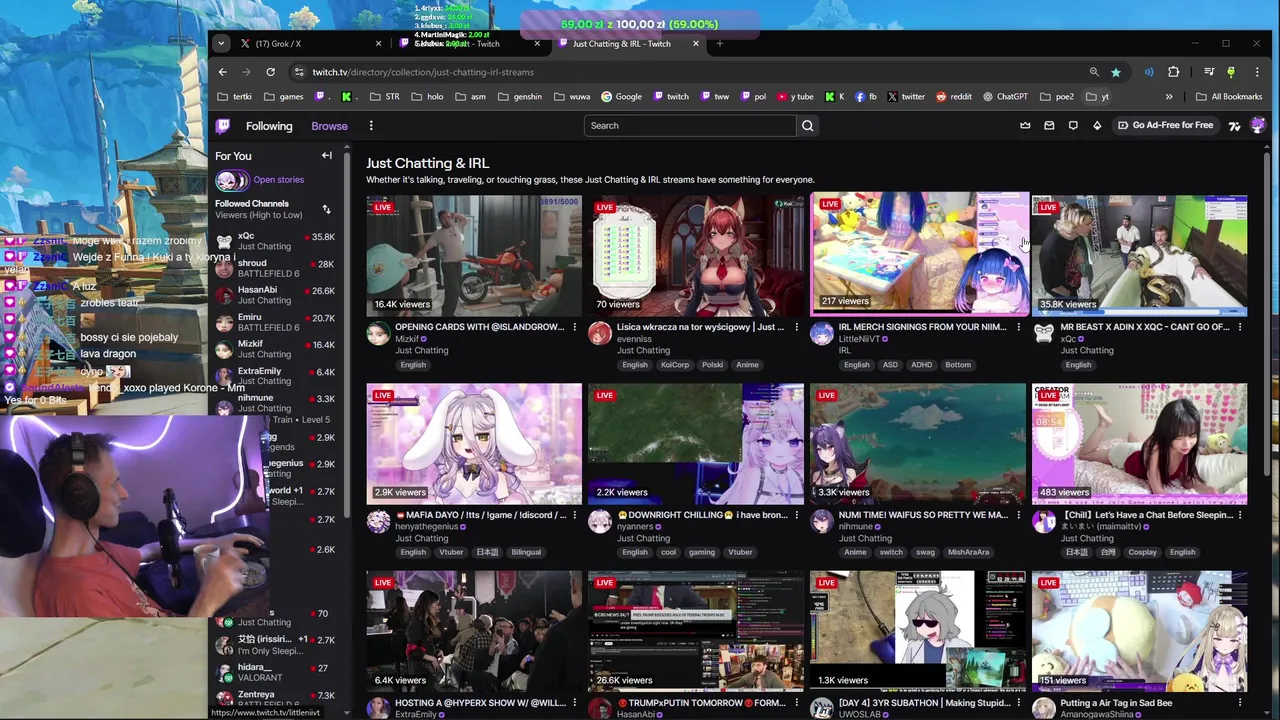Open the three-dot more menu beside Browse
Screen dimensions: 1280x720
tap(371, 126)
